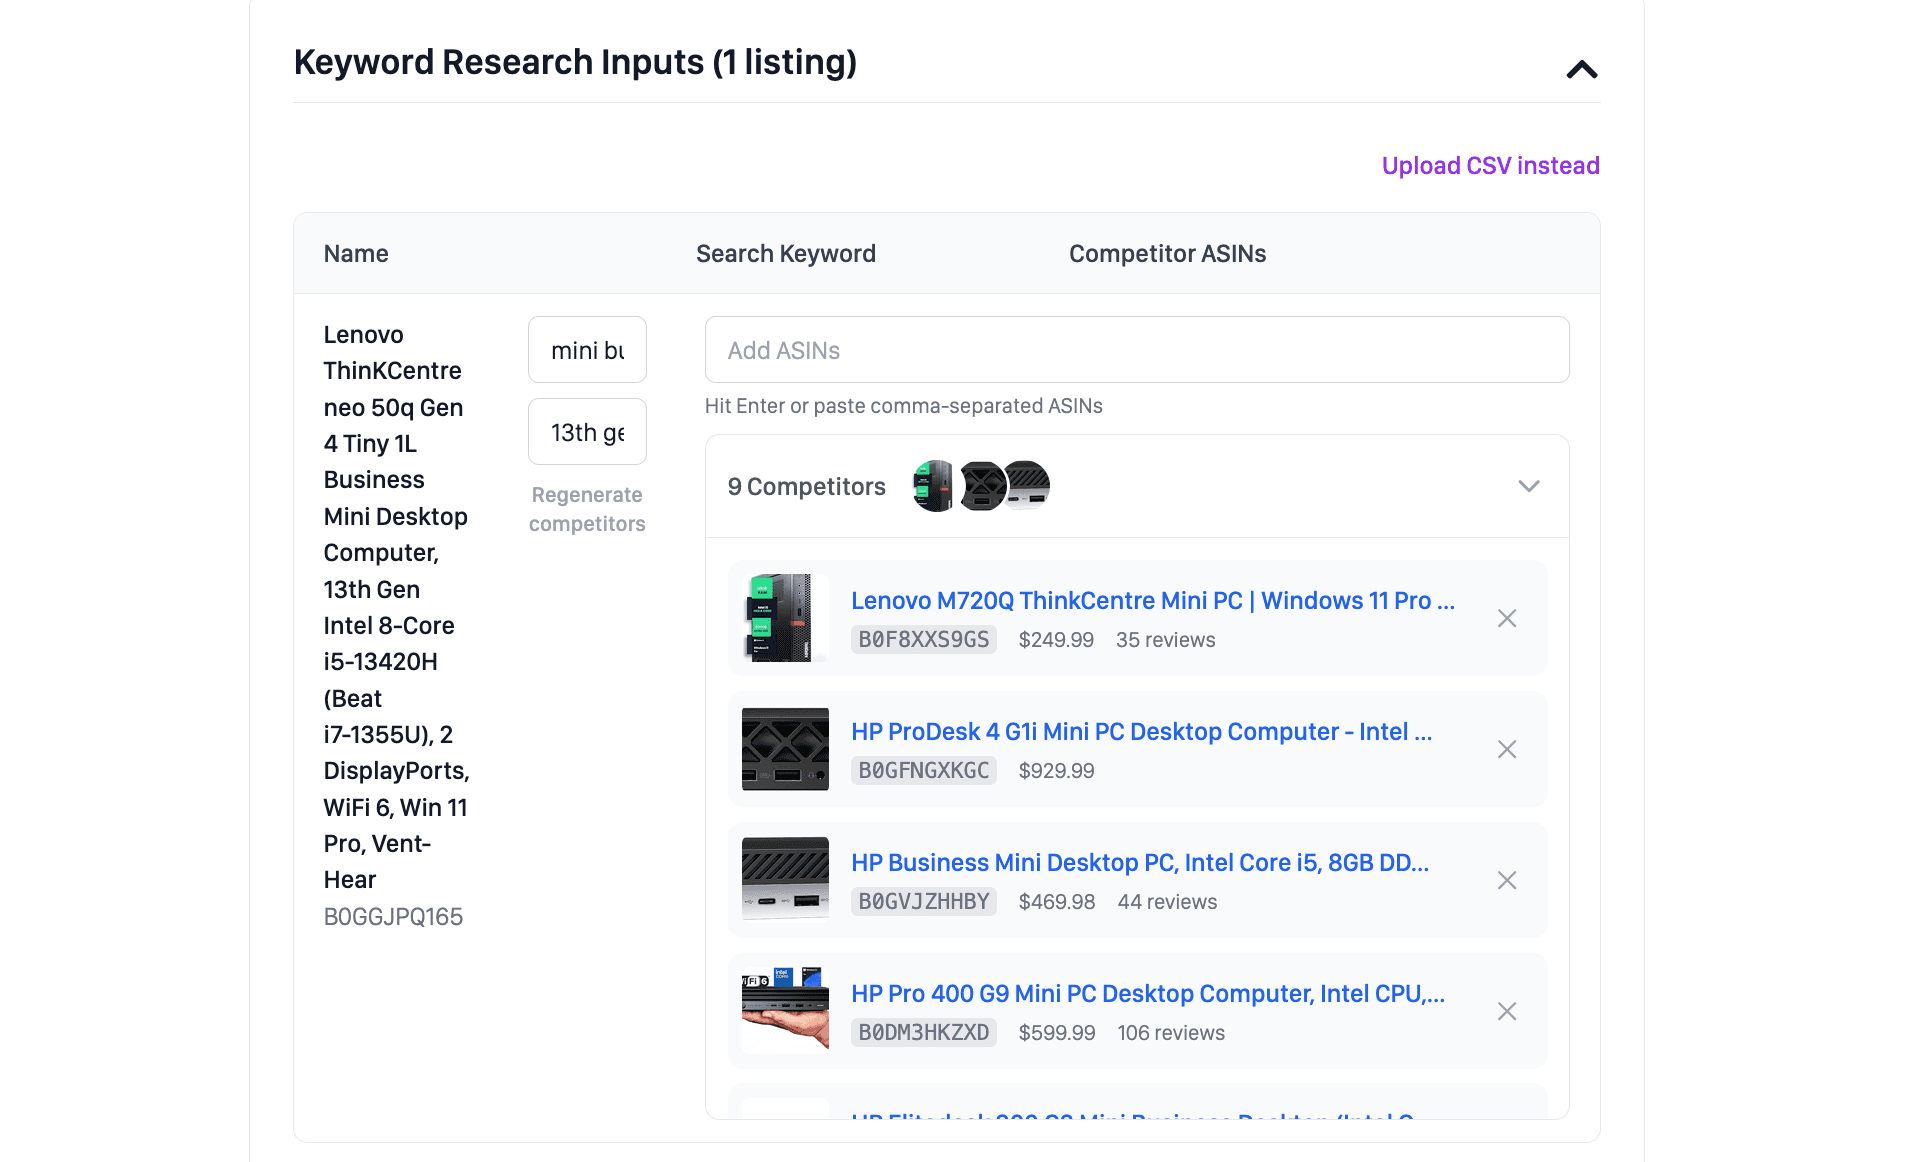Collapse the 9 Competitors list chevron
This screenshot has height=1162, width=1922.
[1528, 486]
